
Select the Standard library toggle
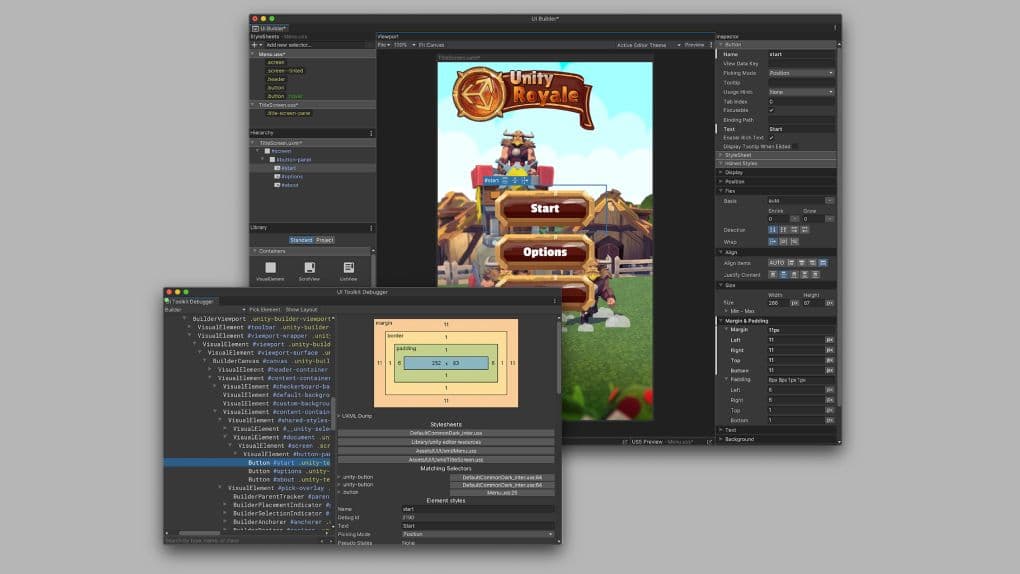pos(301,240)
